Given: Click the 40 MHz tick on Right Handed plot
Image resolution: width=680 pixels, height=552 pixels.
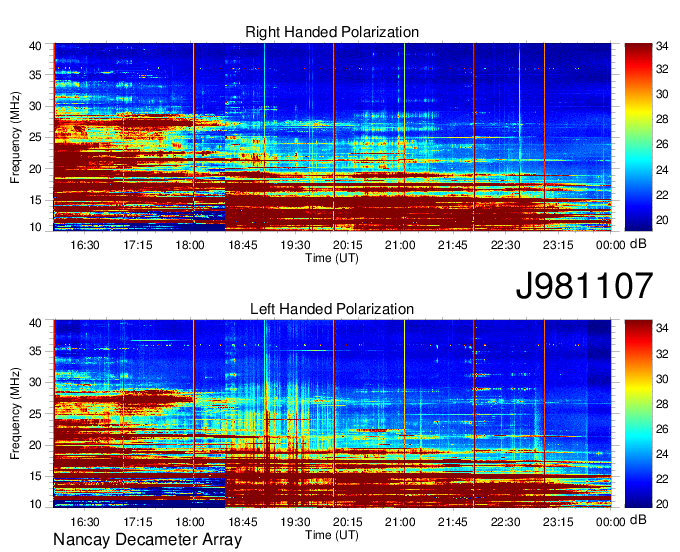Looking at the screenshot, I should click(x=35, y=46).
